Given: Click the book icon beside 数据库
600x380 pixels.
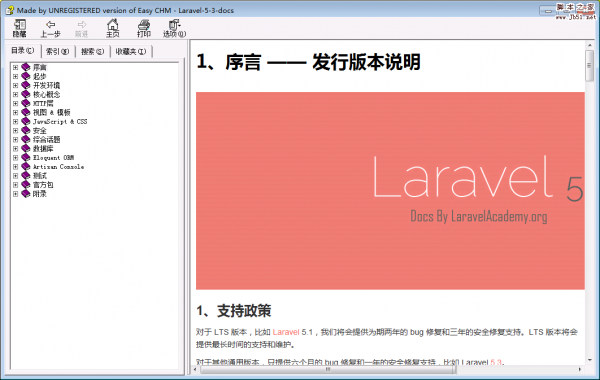Looking at the screenshot, I should click(26, 149).
